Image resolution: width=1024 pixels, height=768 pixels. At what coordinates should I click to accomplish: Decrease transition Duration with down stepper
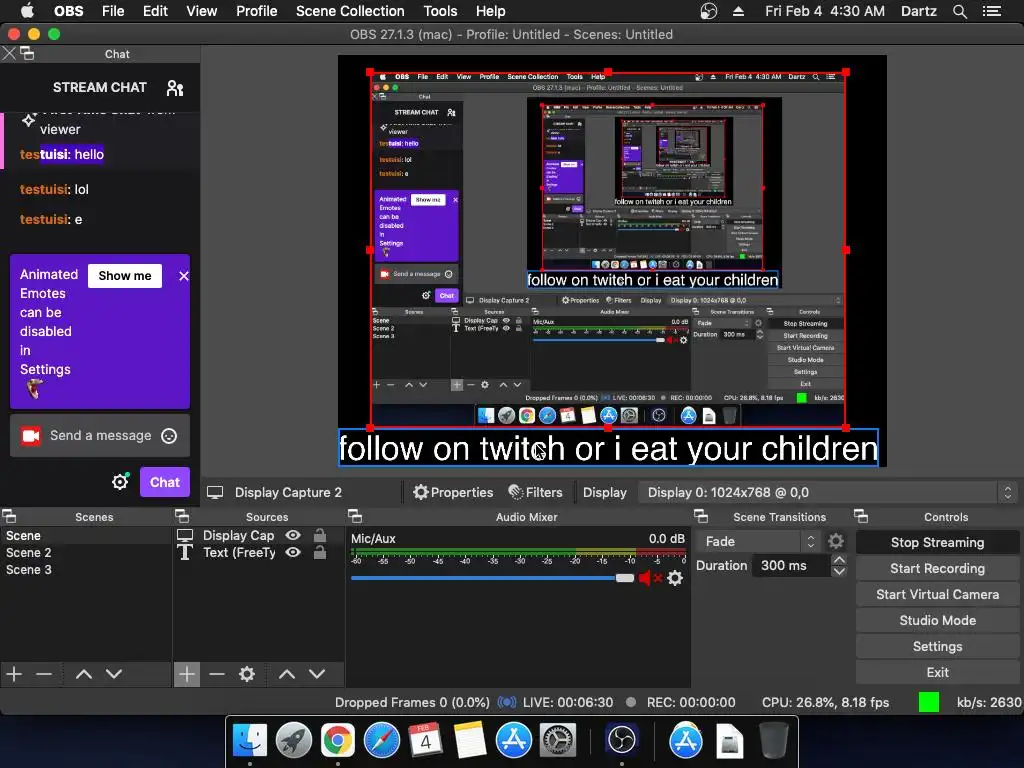click(839, 571)
